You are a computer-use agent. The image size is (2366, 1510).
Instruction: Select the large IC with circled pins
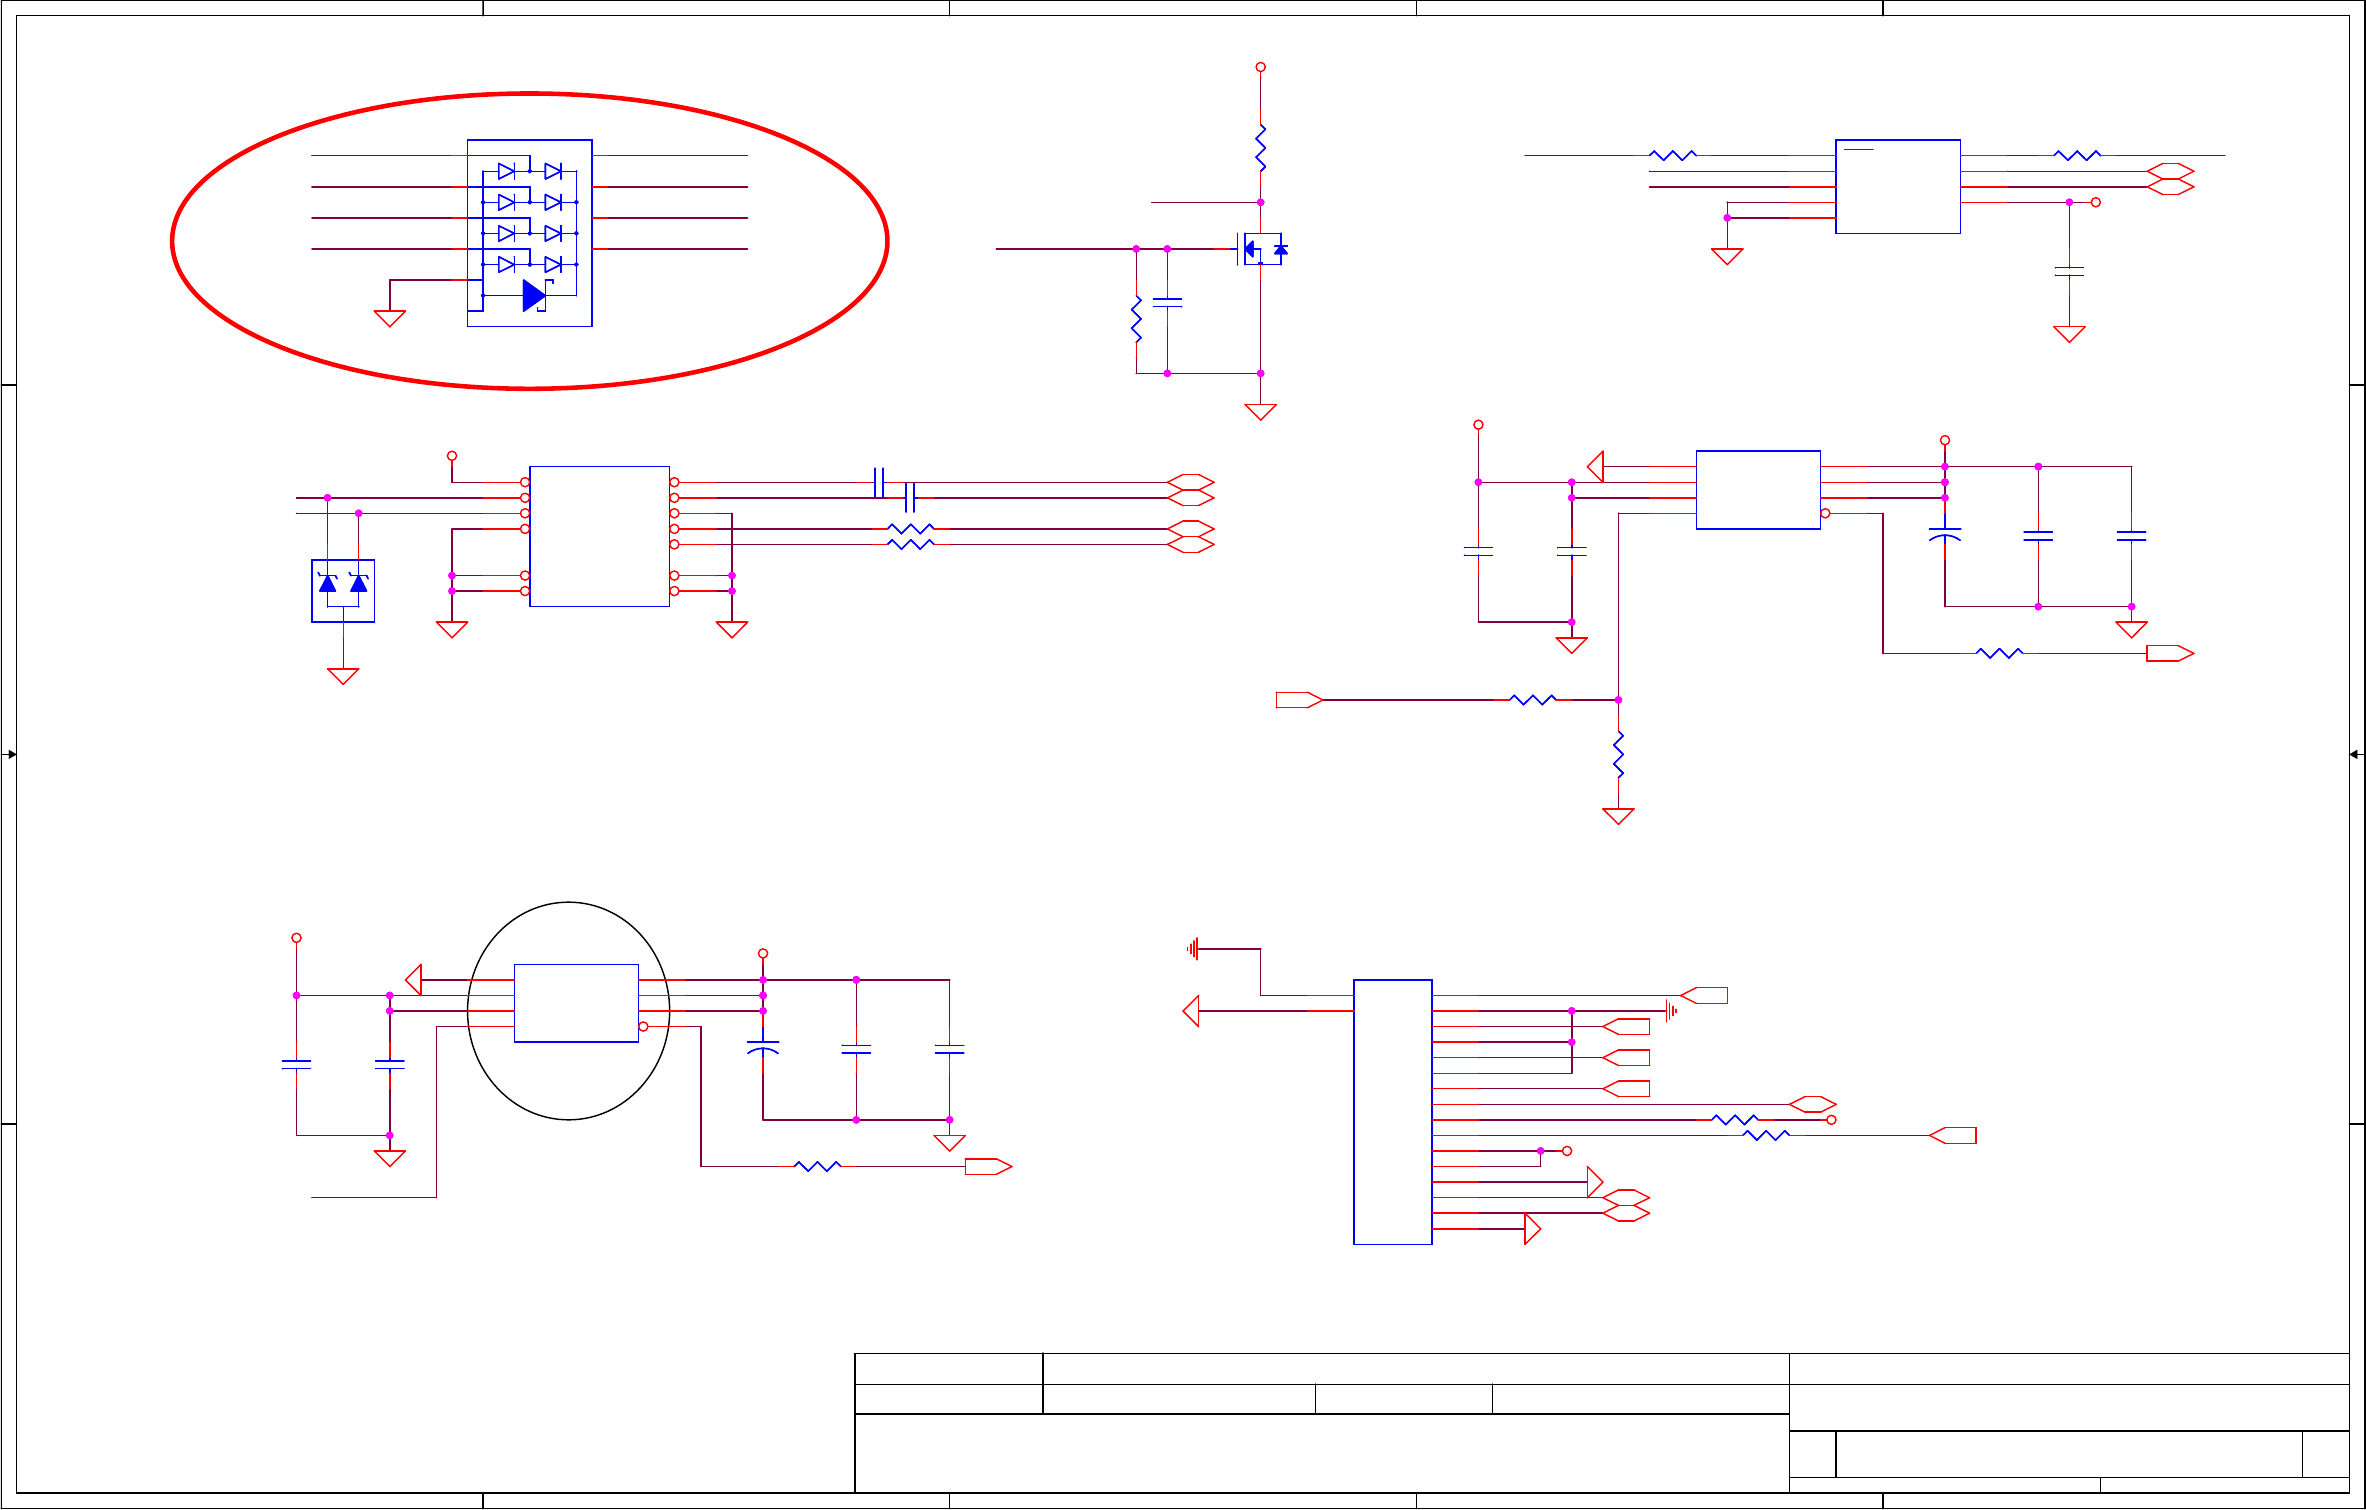pos(599,536)
